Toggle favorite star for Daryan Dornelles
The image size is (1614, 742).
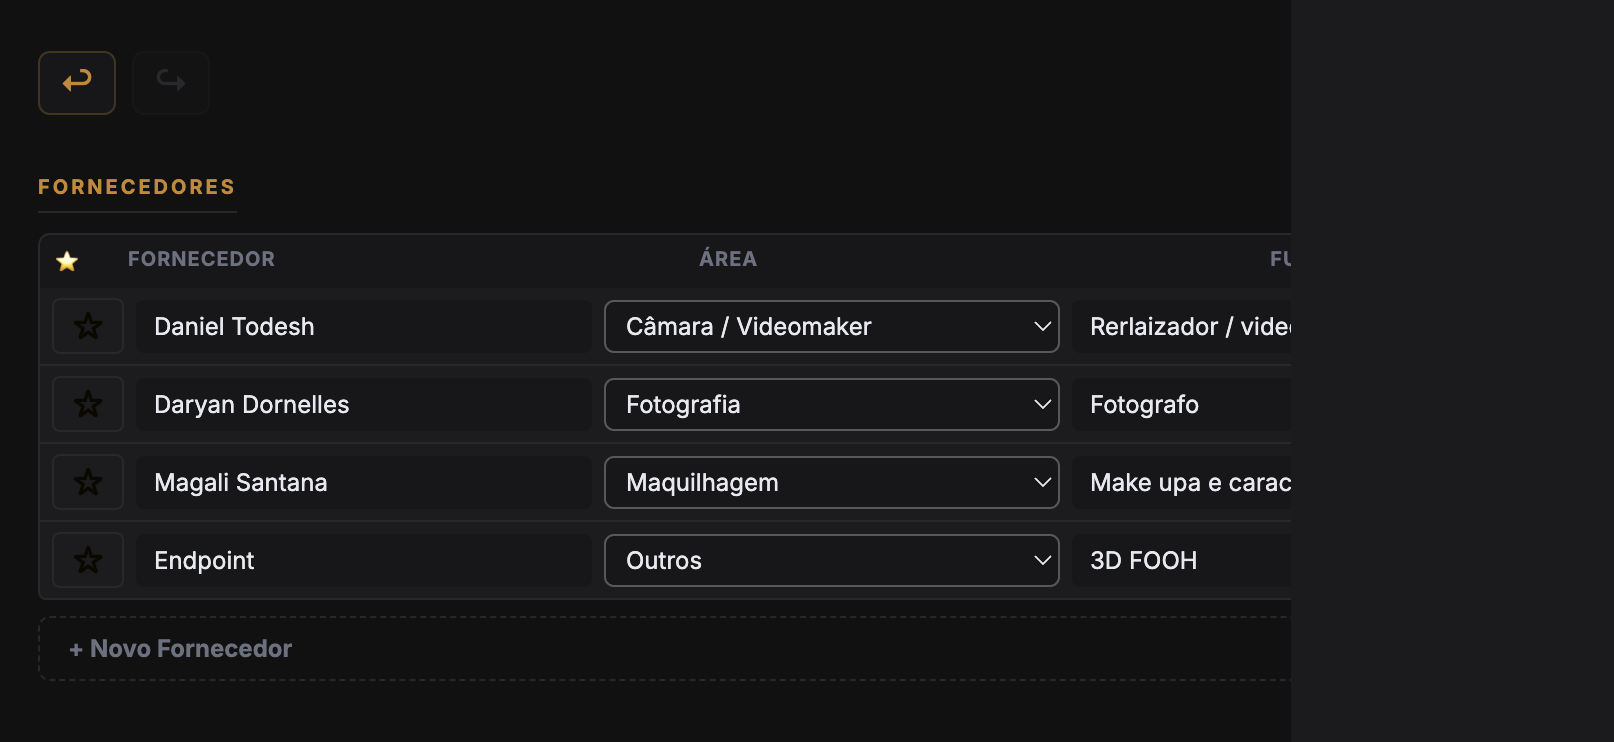(88, 404)
